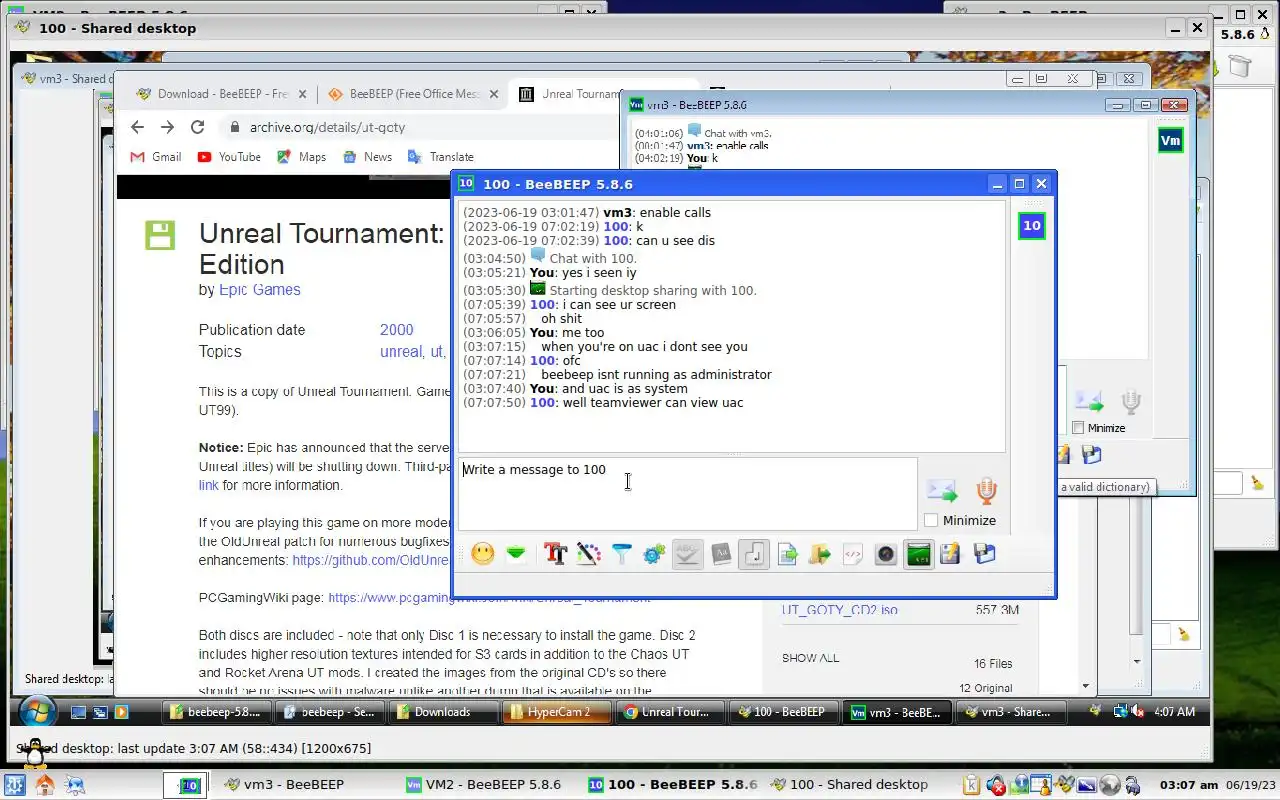The height and width of the screenshot is (800, 1280).
Task: Click the dictionary word completer icon
Action: [x=721, y=553]
